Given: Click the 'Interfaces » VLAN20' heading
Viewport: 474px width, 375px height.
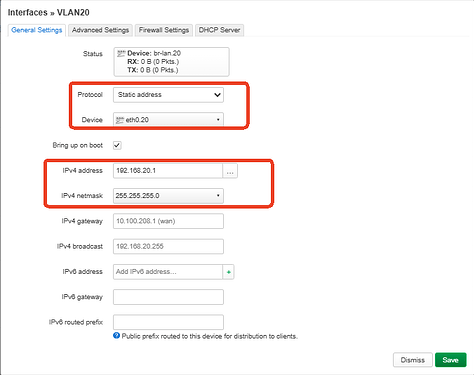Looking at the screenshot, I should point(49,12).
